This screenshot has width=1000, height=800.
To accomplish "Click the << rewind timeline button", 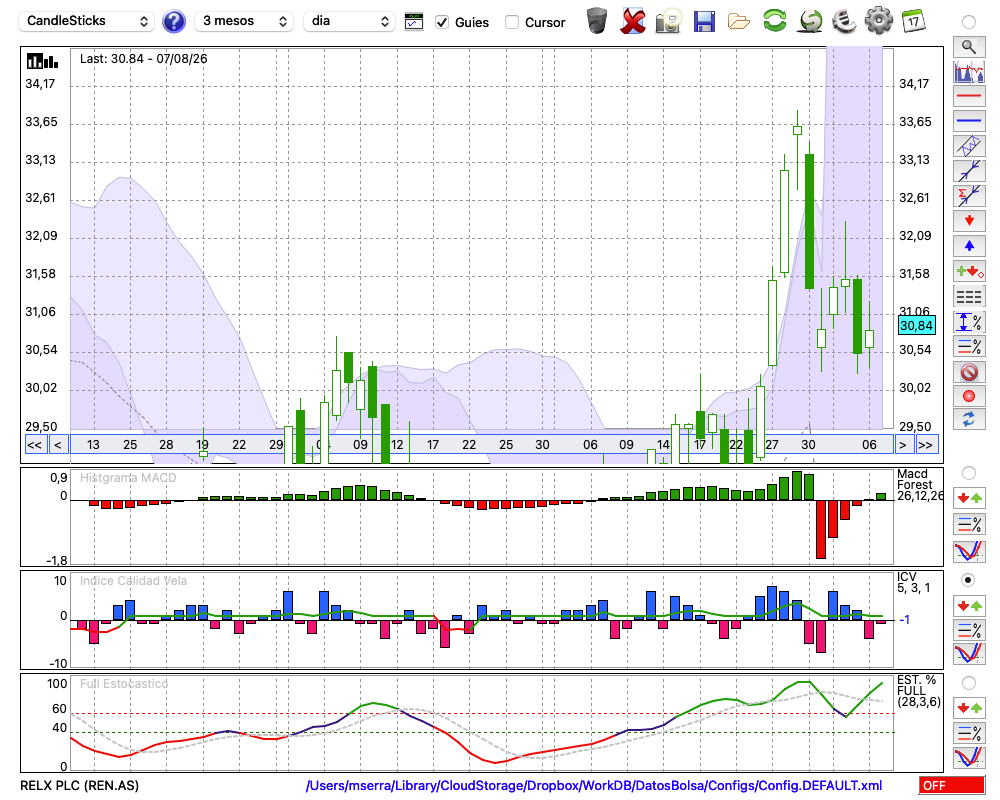I will pyautogui.click(x=34, y=445).
